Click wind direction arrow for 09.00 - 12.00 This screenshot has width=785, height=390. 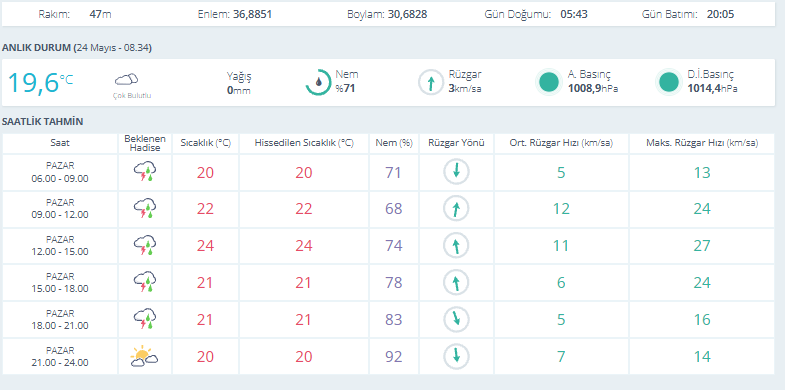(456, 209)
